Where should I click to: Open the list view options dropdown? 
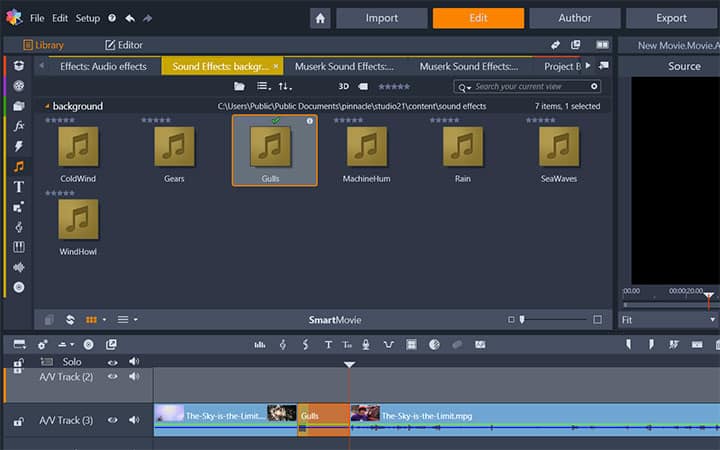pos(264,86)
